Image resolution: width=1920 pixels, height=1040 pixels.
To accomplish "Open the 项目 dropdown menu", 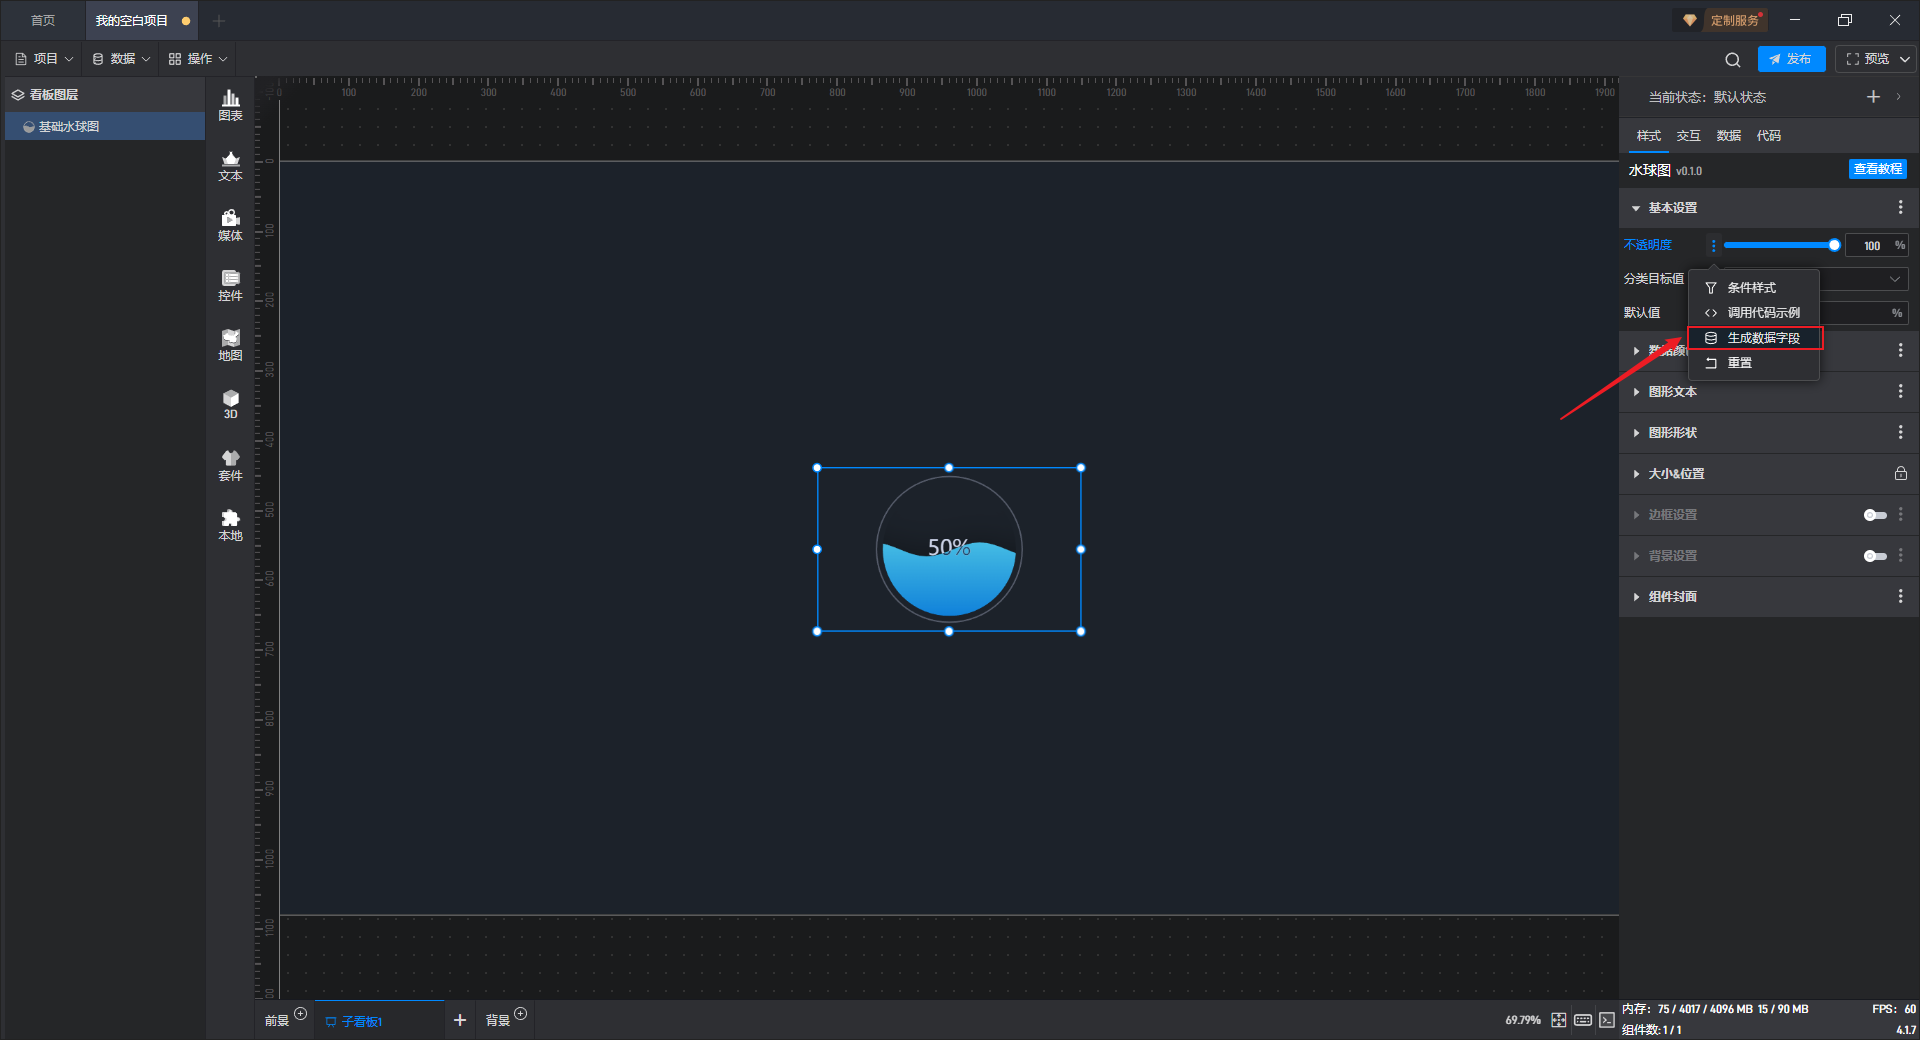I will 44,59.
